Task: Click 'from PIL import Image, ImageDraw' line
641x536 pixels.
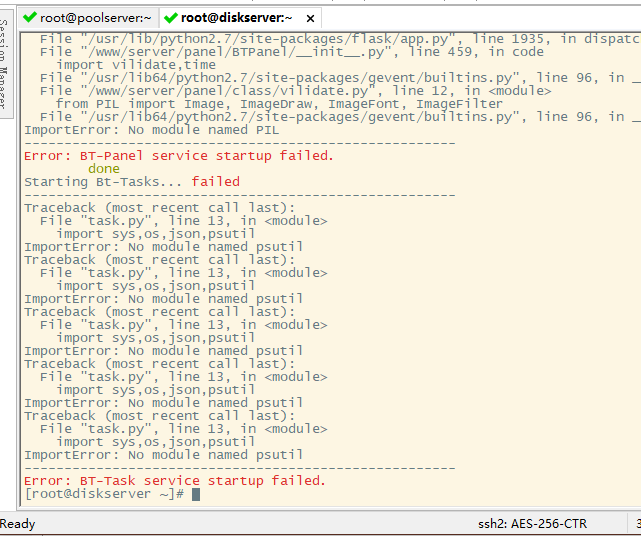Action: pos(279,104)
